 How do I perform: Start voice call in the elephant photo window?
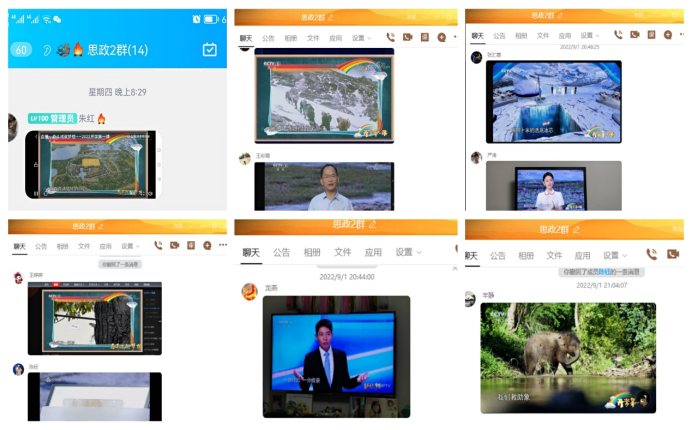(651, 255)
